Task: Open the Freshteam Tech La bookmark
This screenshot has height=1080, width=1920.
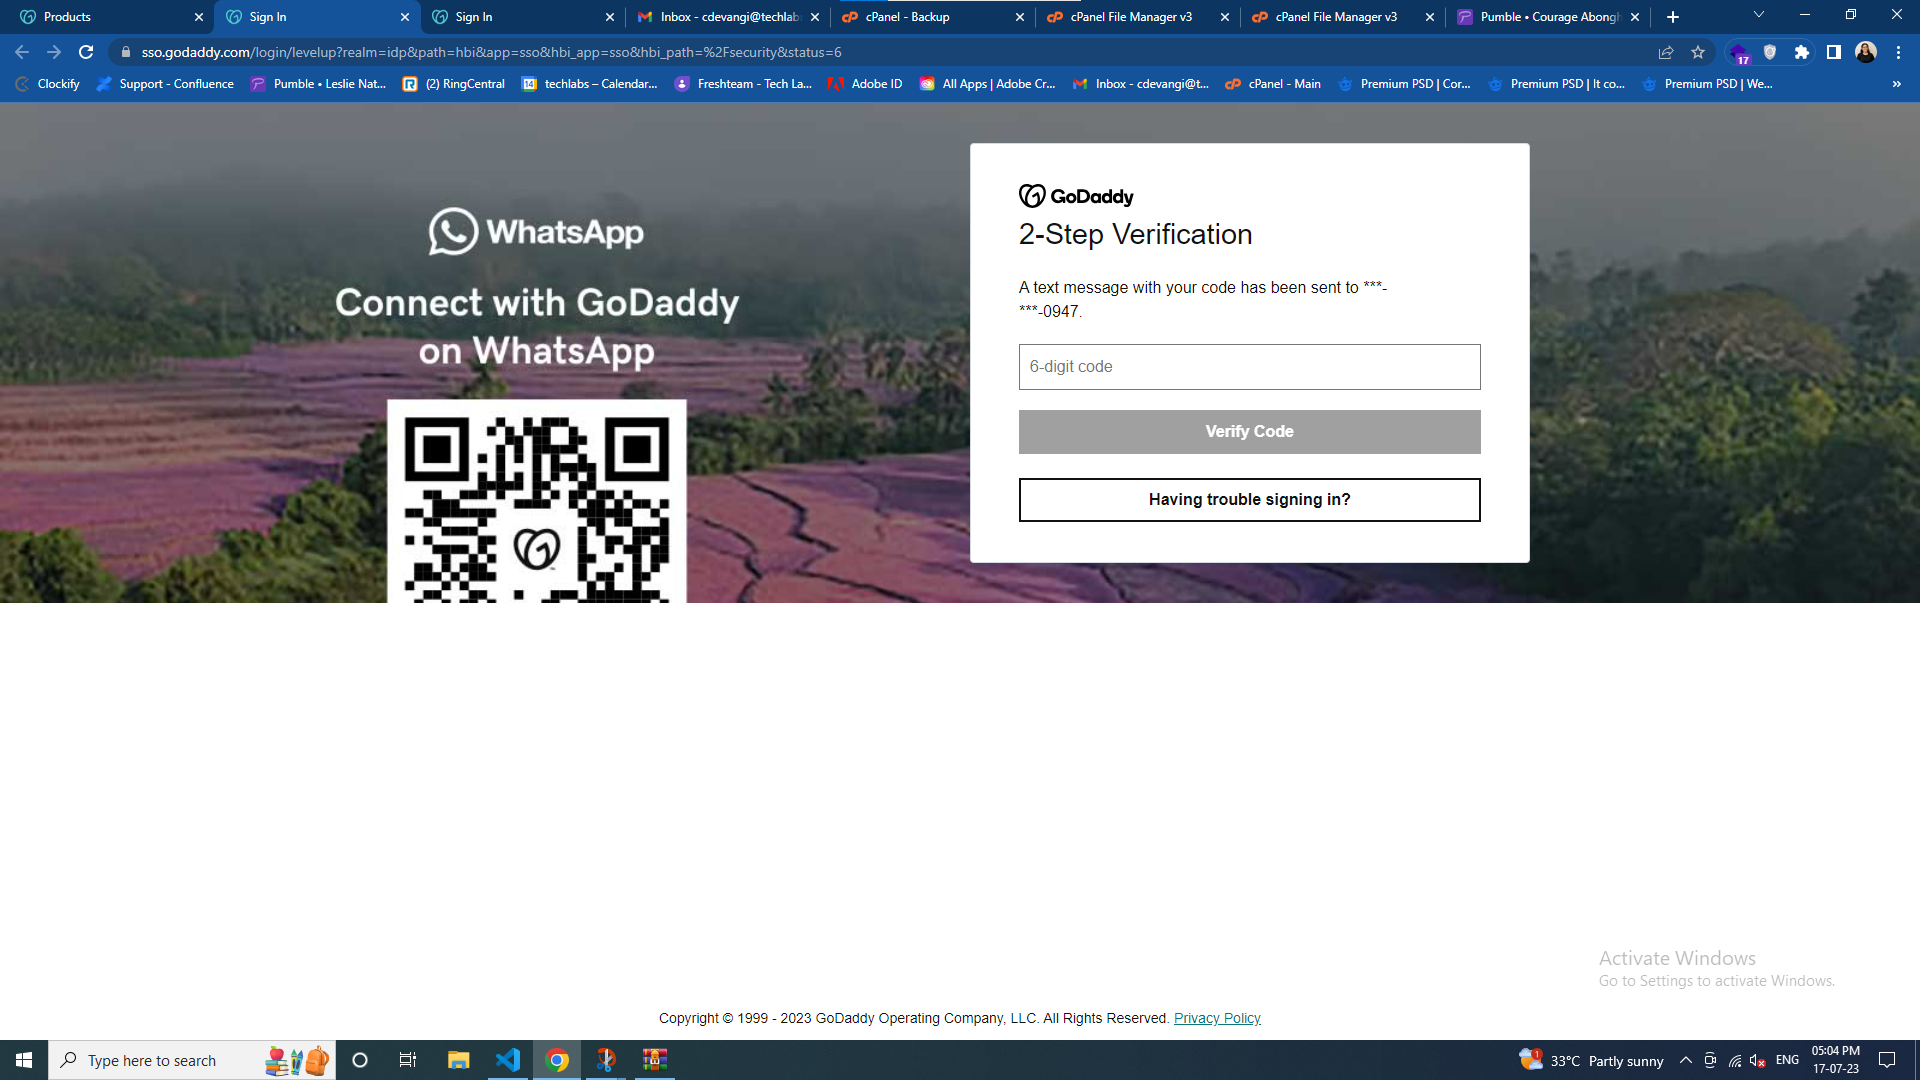Action: coord(743,84)
